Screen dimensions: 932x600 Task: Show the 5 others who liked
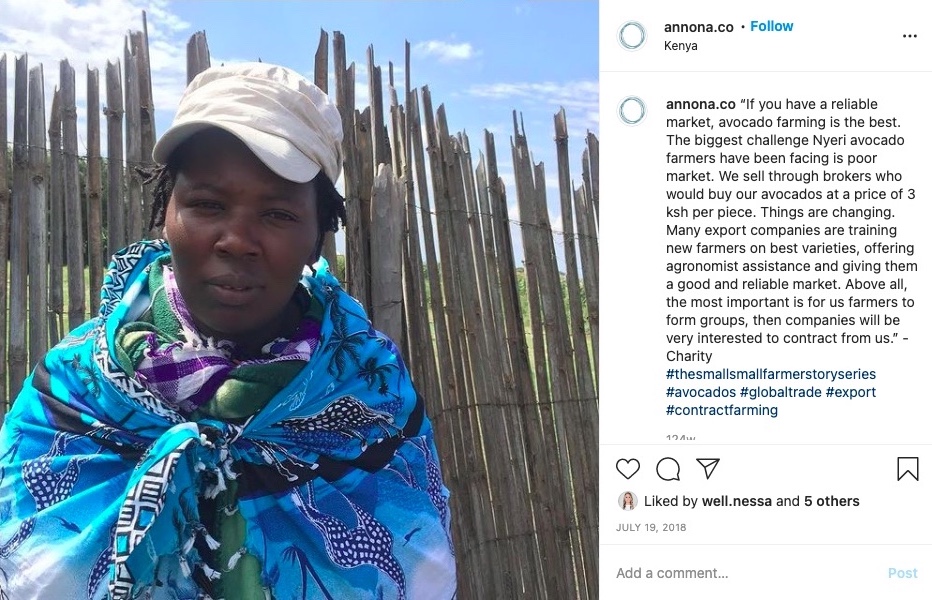[832, 501]
